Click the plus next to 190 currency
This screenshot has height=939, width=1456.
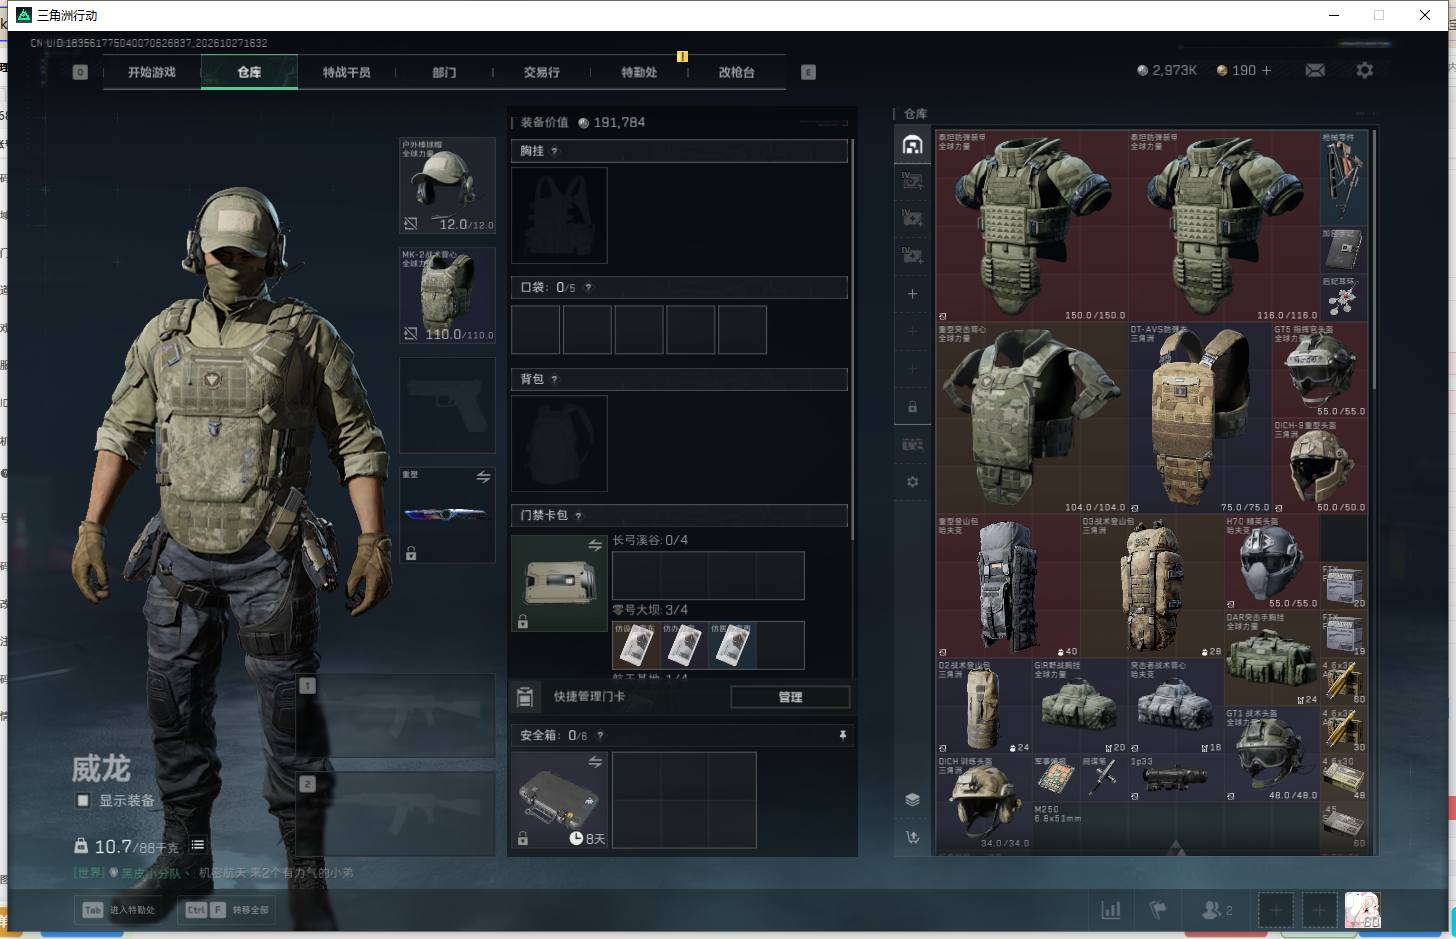coord(1266,70)
